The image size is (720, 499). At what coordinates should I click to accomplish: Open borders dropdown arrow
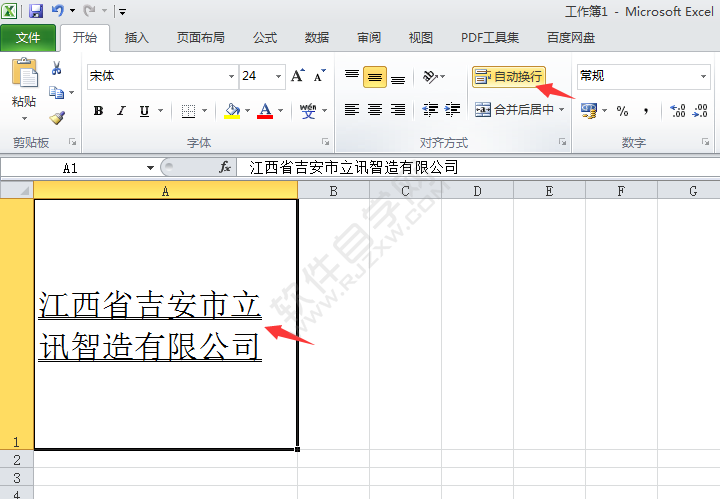tap(204, 111)
